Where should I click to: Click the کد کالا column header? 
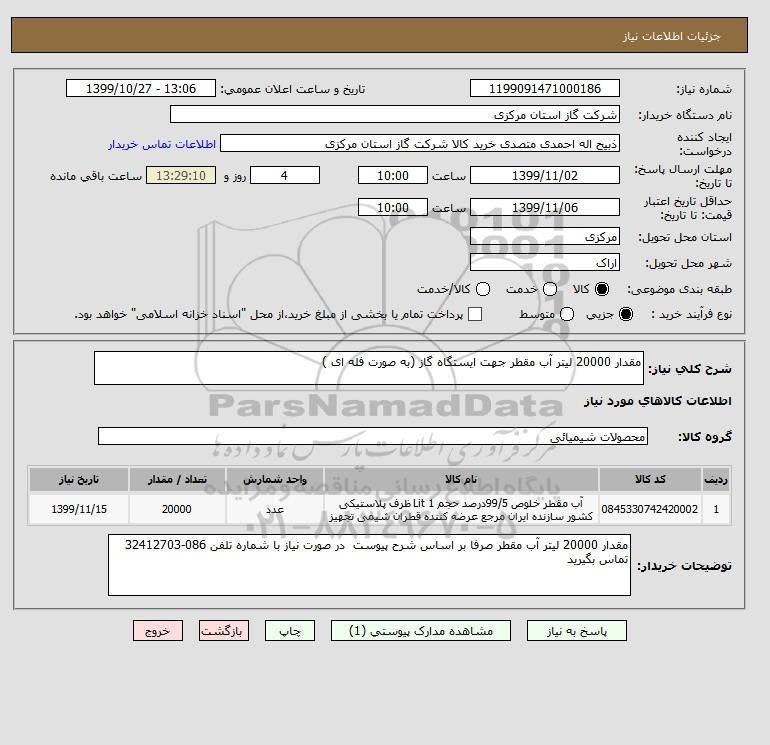click(x=650, y=479)
